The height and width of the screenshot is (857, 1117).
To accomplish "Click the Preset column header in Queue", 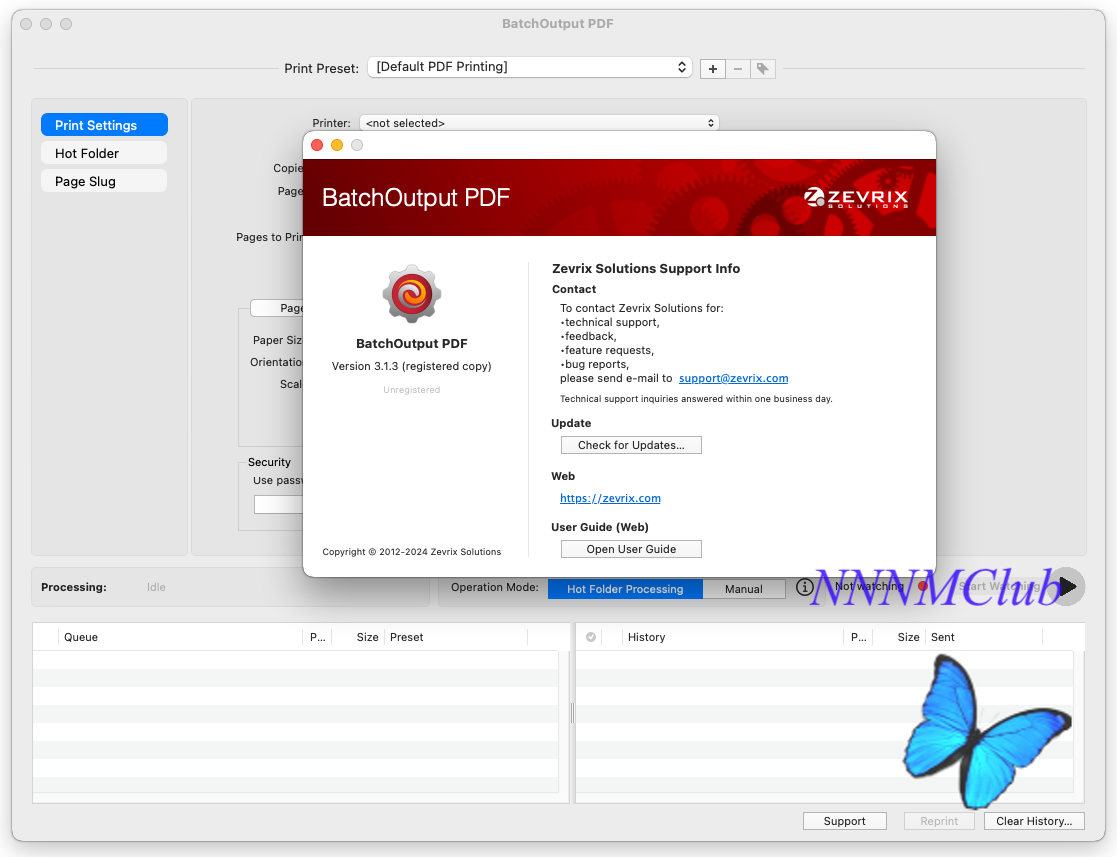I will click(x=456, y=637).
